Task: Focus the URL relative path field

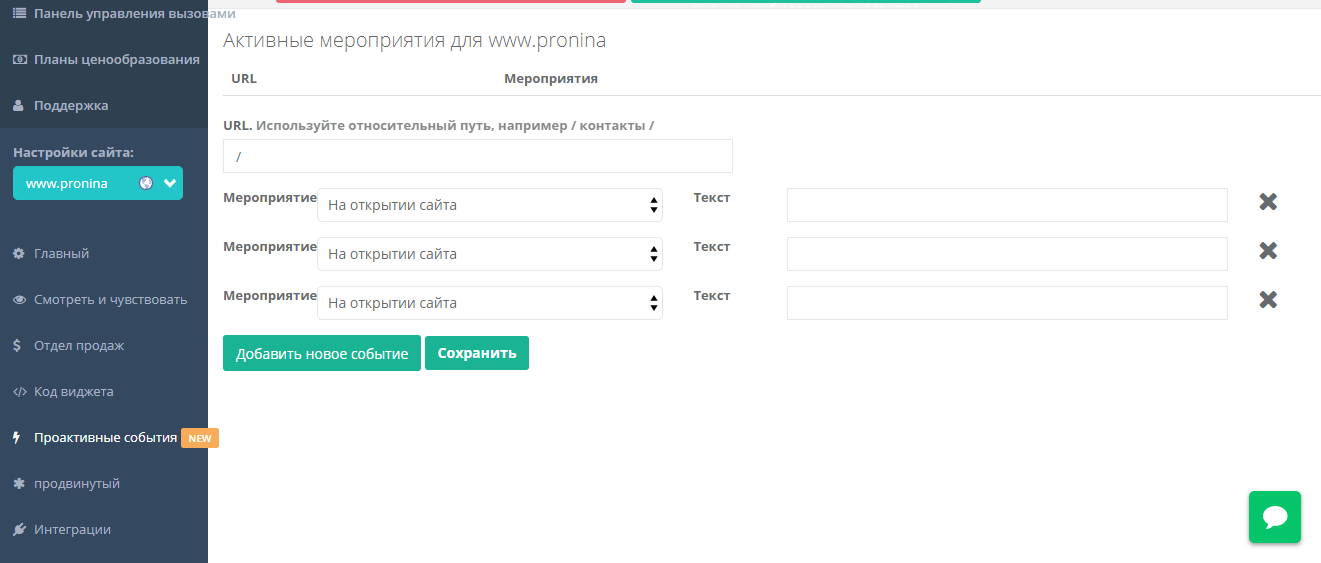Action: pos(477,156)
